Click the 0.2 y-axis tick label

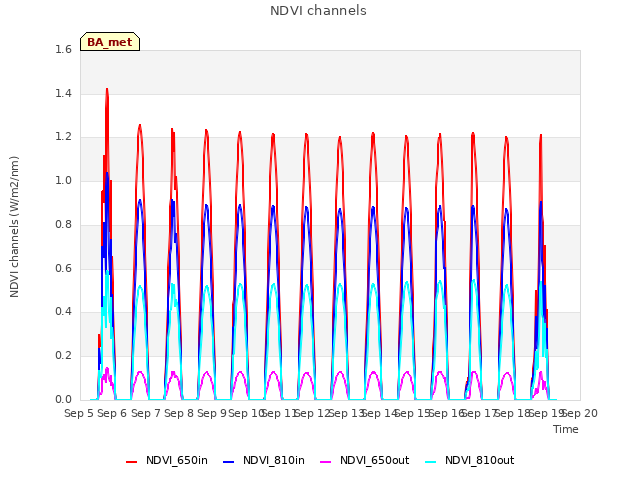coord(64,356)
